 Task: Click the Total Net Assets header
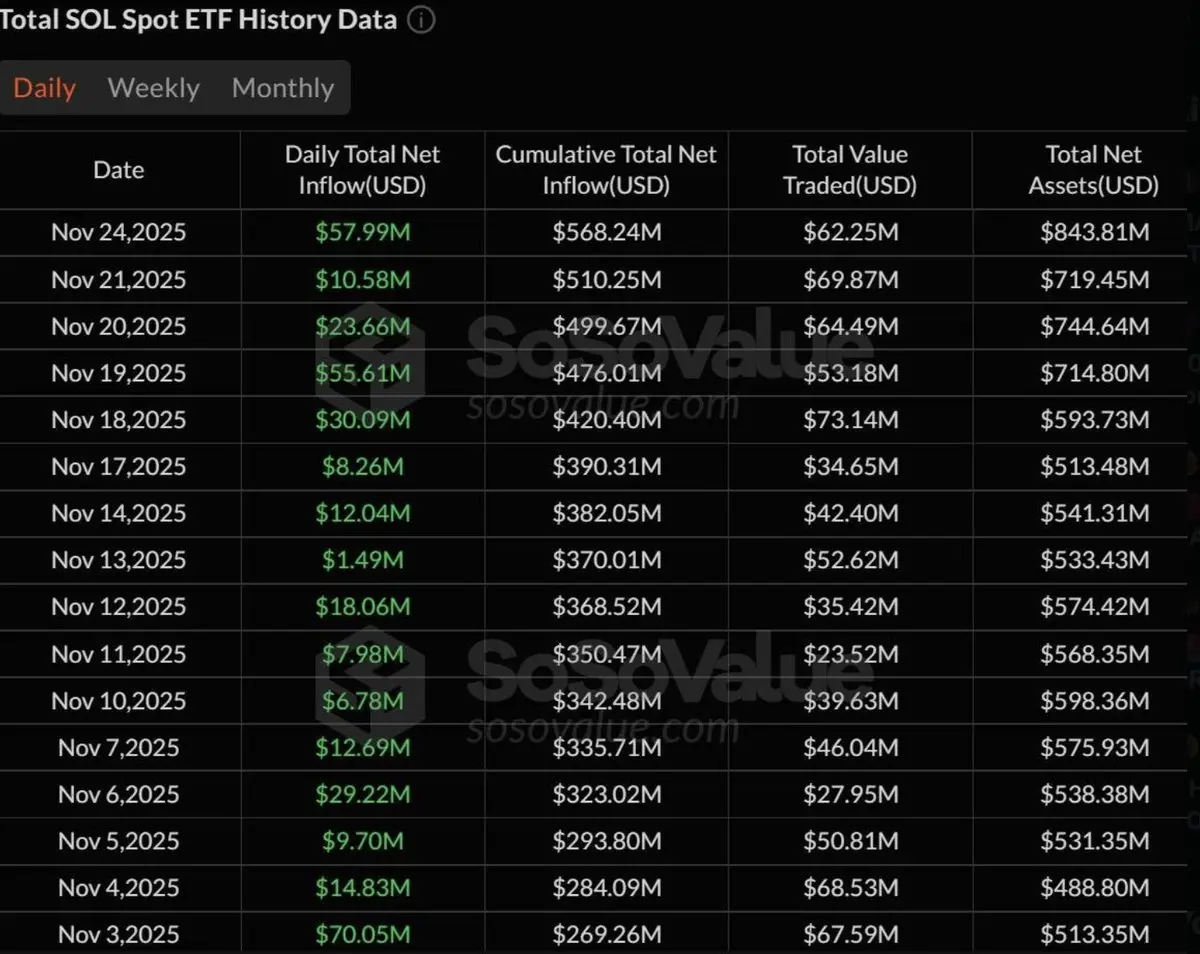1094,170
